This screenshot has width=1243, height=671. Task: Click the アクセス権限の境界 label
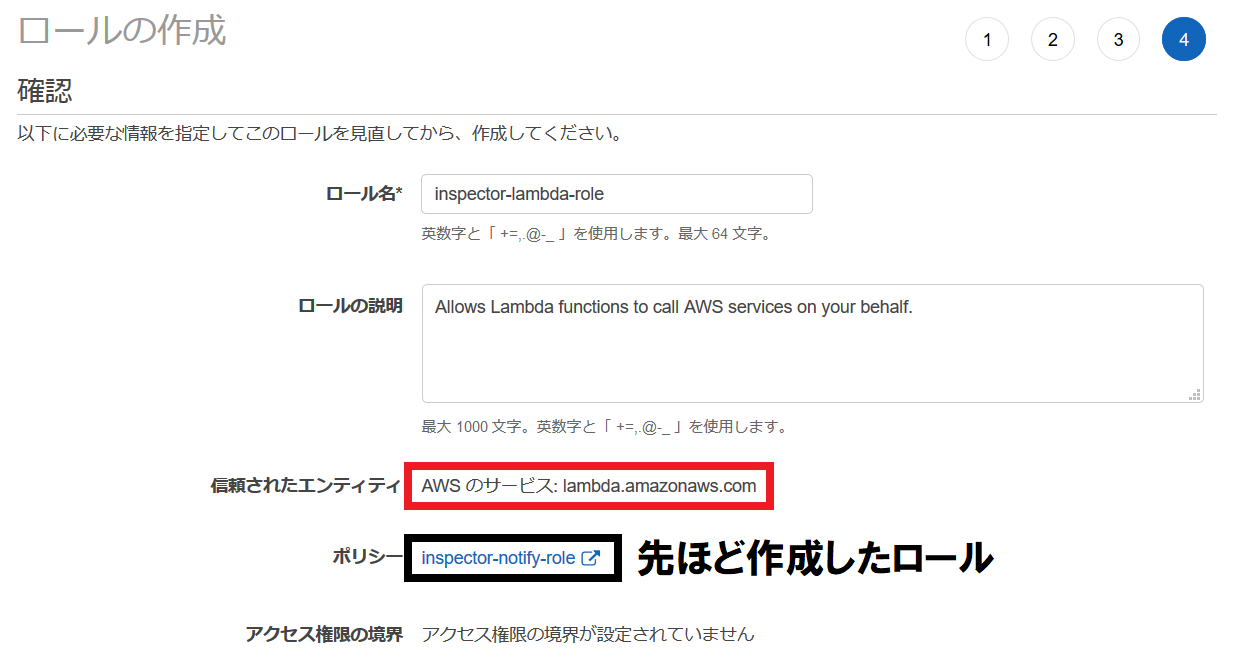(324, 634)
